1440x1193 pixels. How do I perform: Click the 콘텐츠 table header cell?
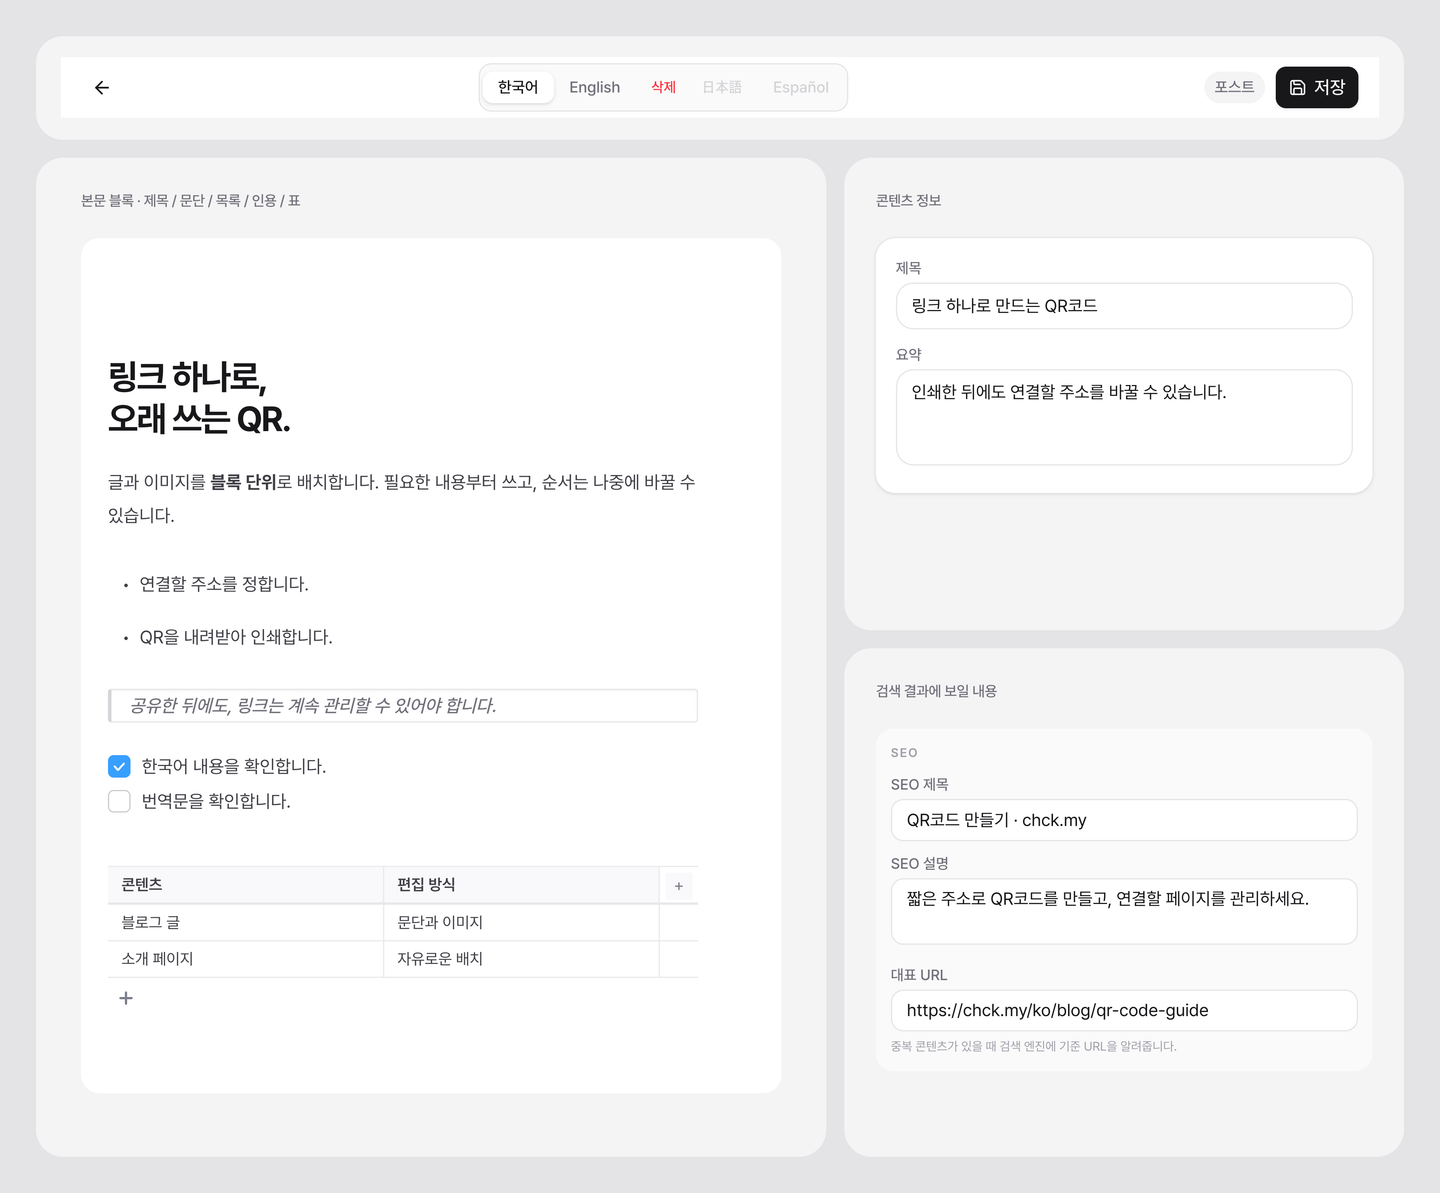tap(245, 885)
